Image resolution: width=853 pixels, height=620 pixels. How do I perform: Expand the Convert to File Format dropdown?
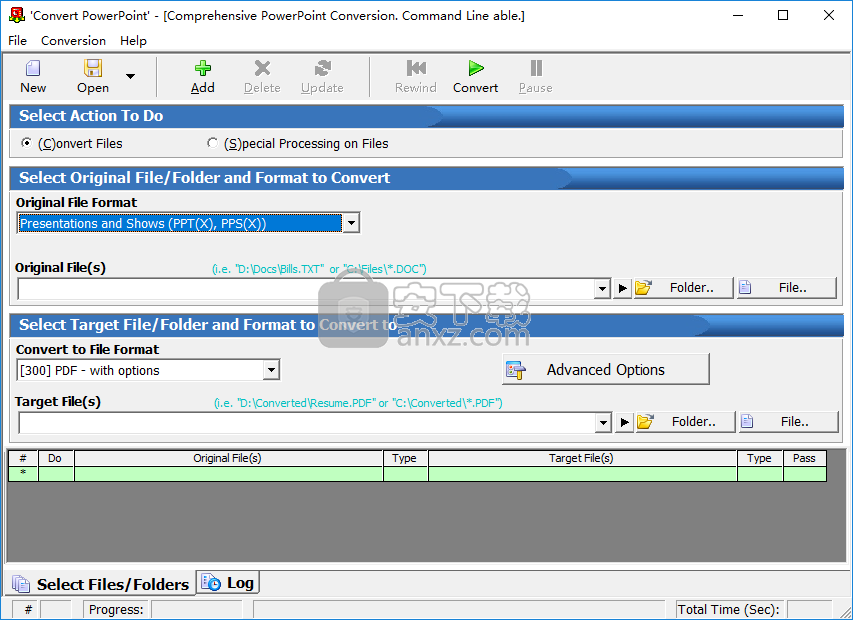point(271,370)
